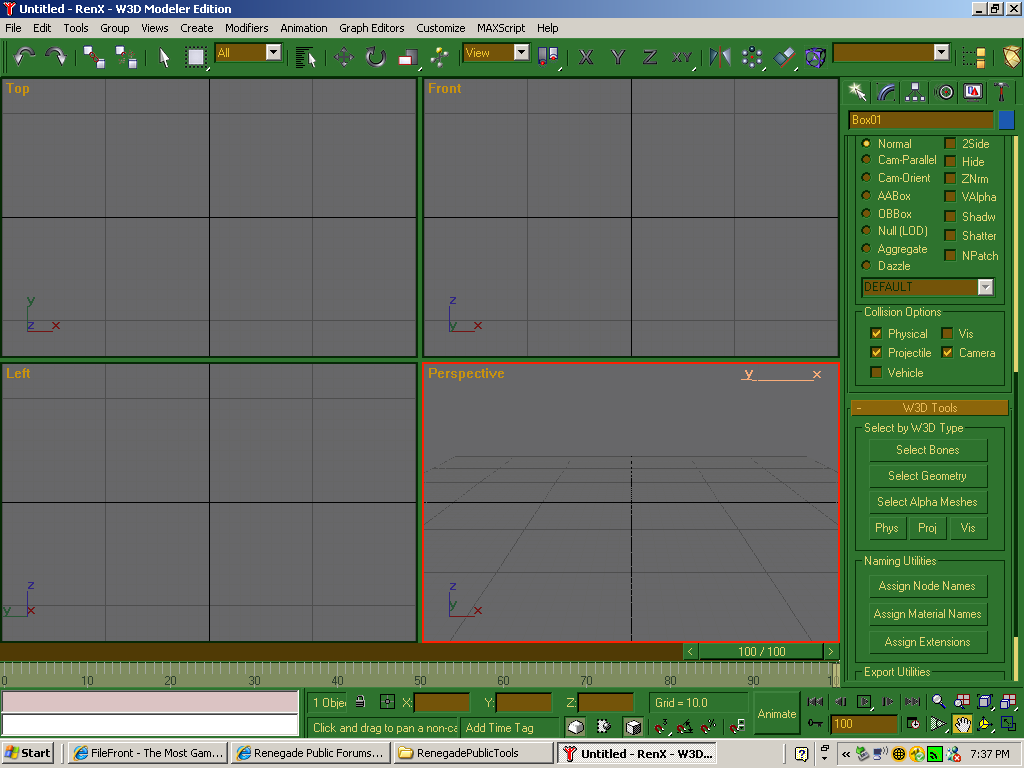Select the Zoom magnifier viewport tool
Viewport: 1024px width, 768px height.
click(x=939, y=702)
